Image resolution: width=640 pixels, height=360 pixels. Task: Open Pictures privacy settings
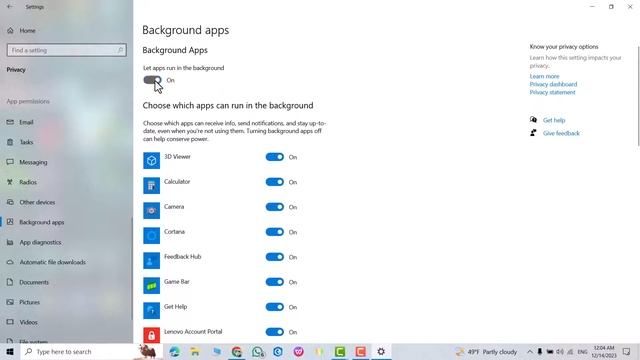66,302
